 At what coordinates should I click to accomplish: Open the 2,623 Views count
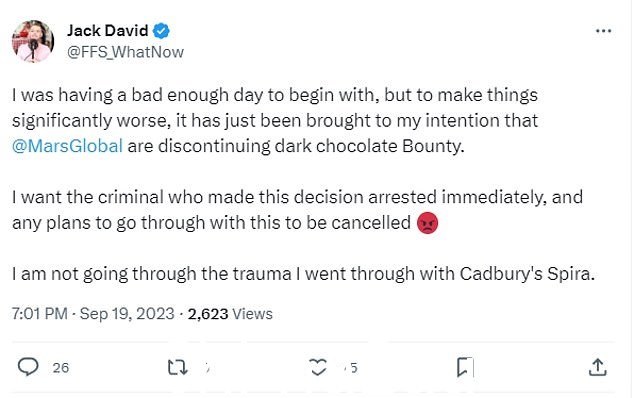click(x=230, y=314)
